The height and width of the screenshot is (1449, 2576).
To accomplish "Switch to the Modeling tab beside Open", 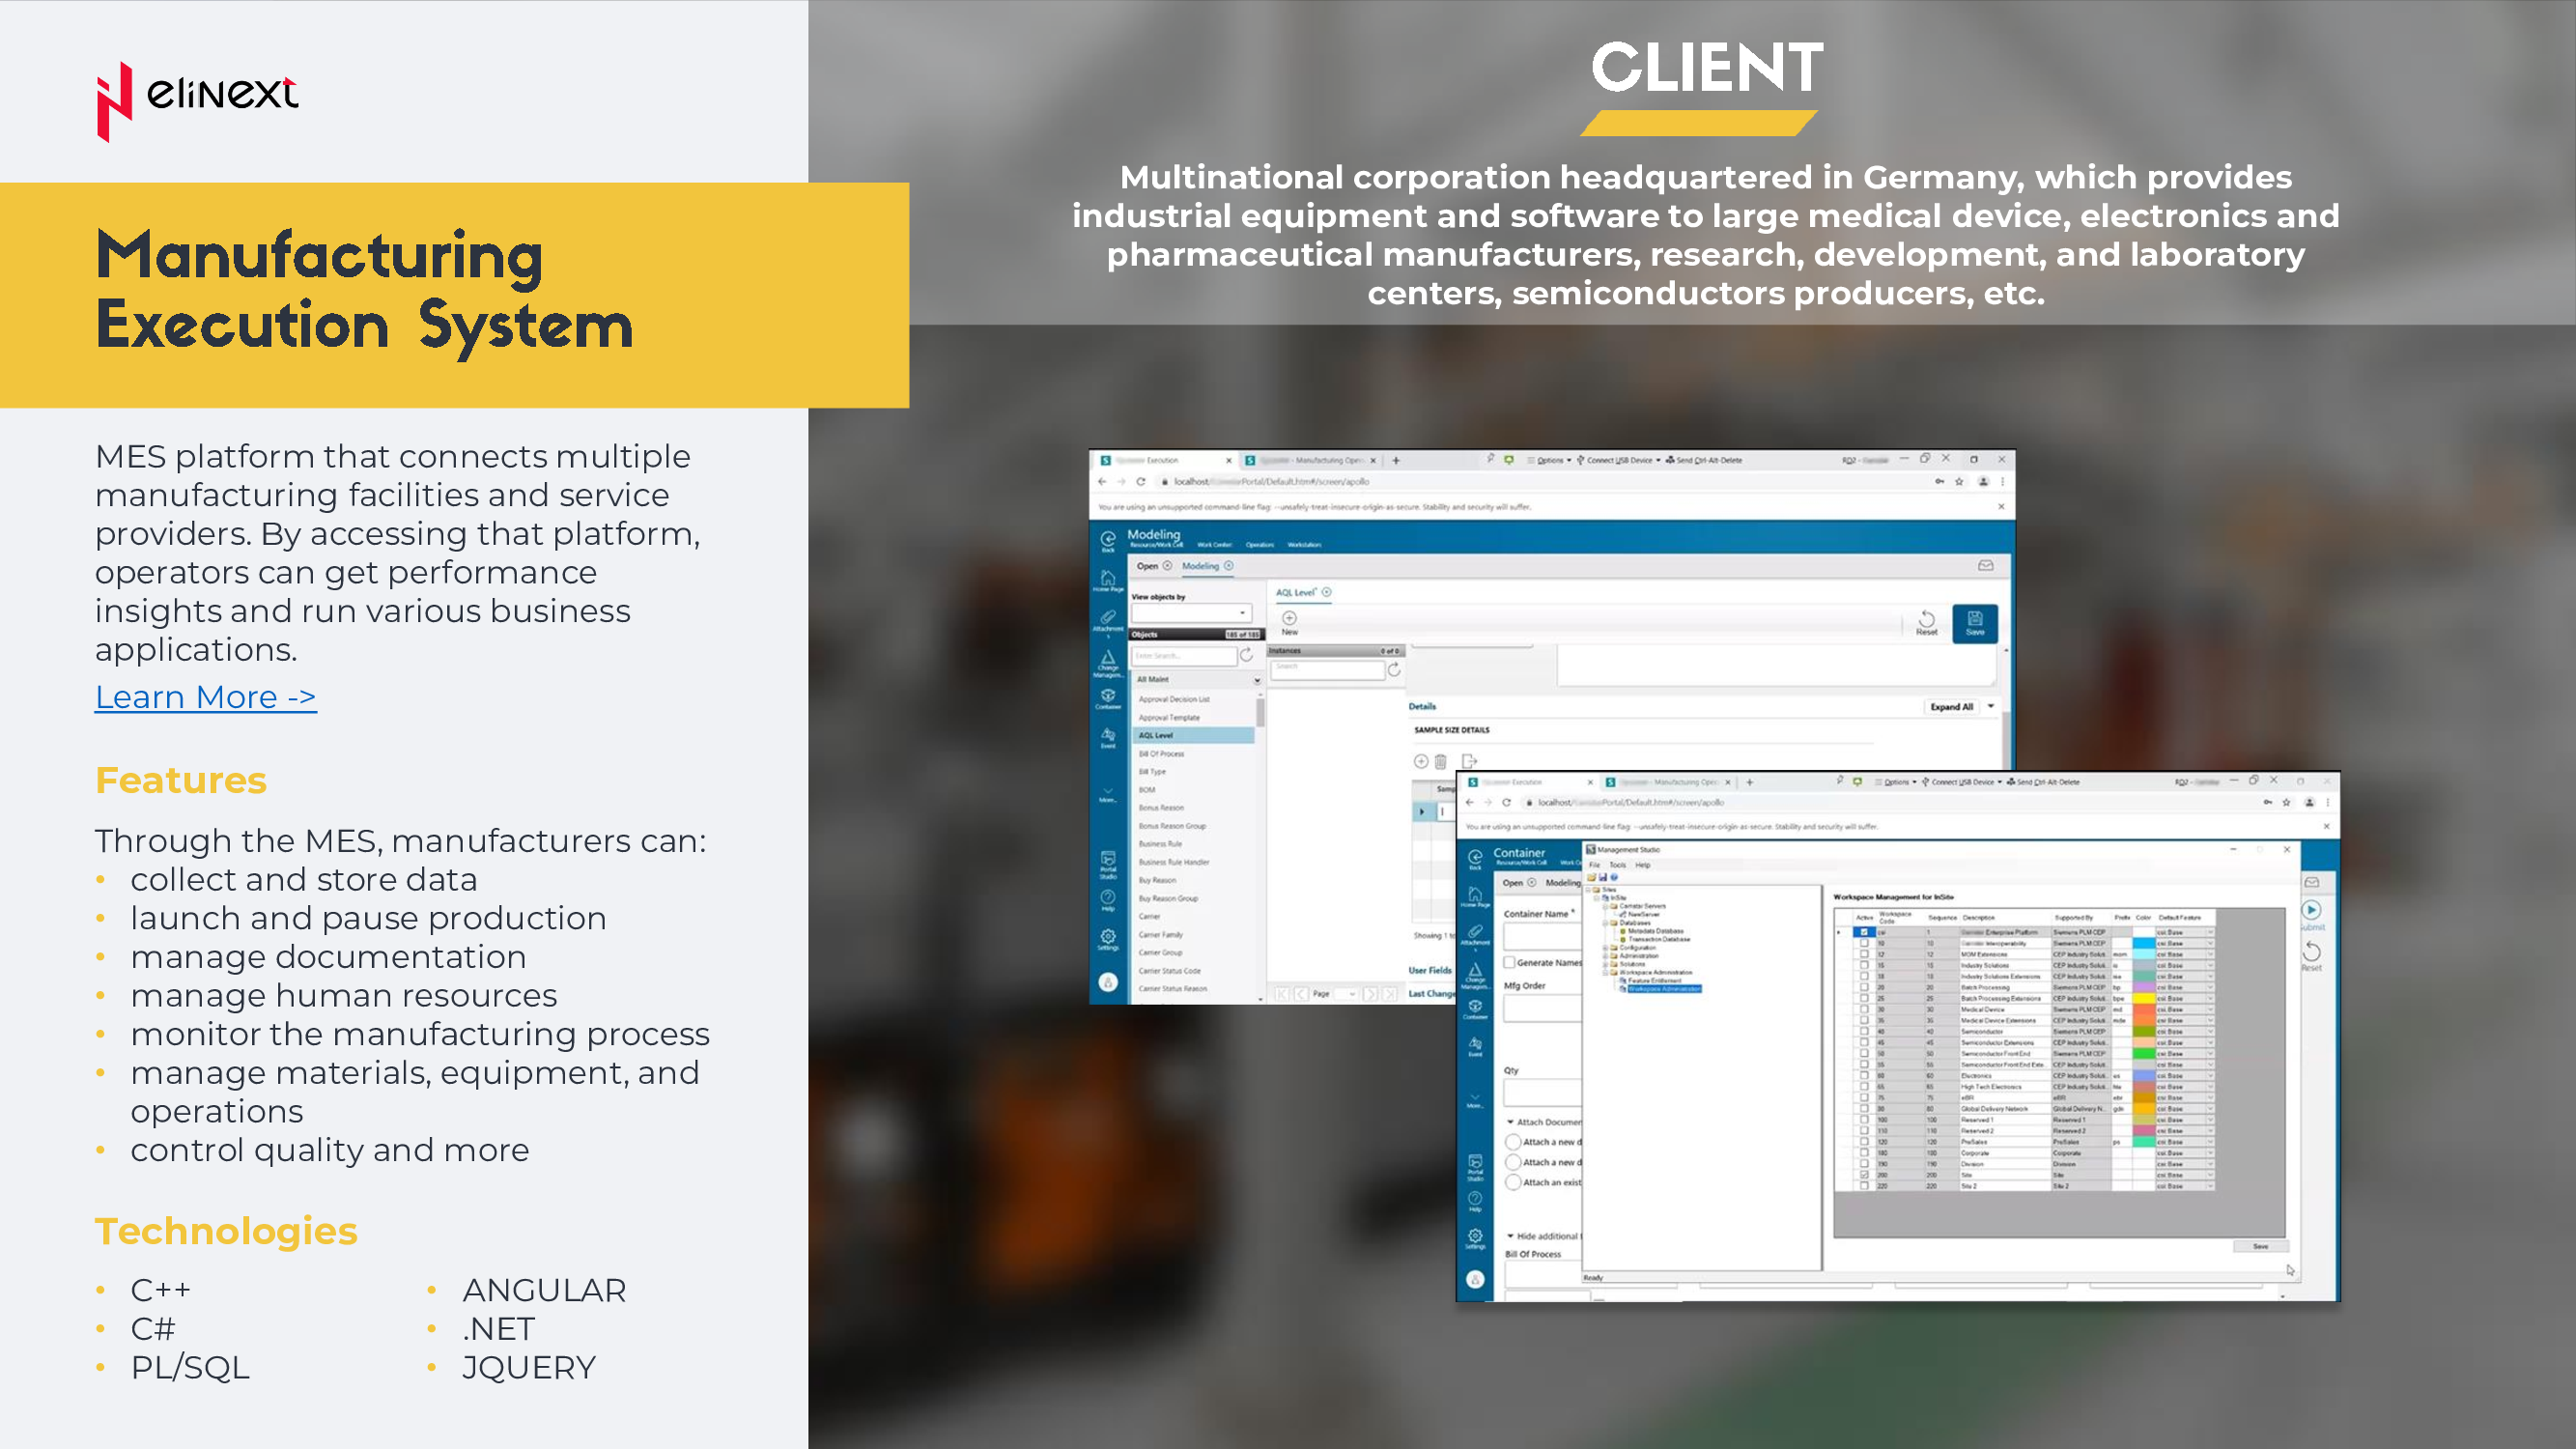I will (1200, 566).
